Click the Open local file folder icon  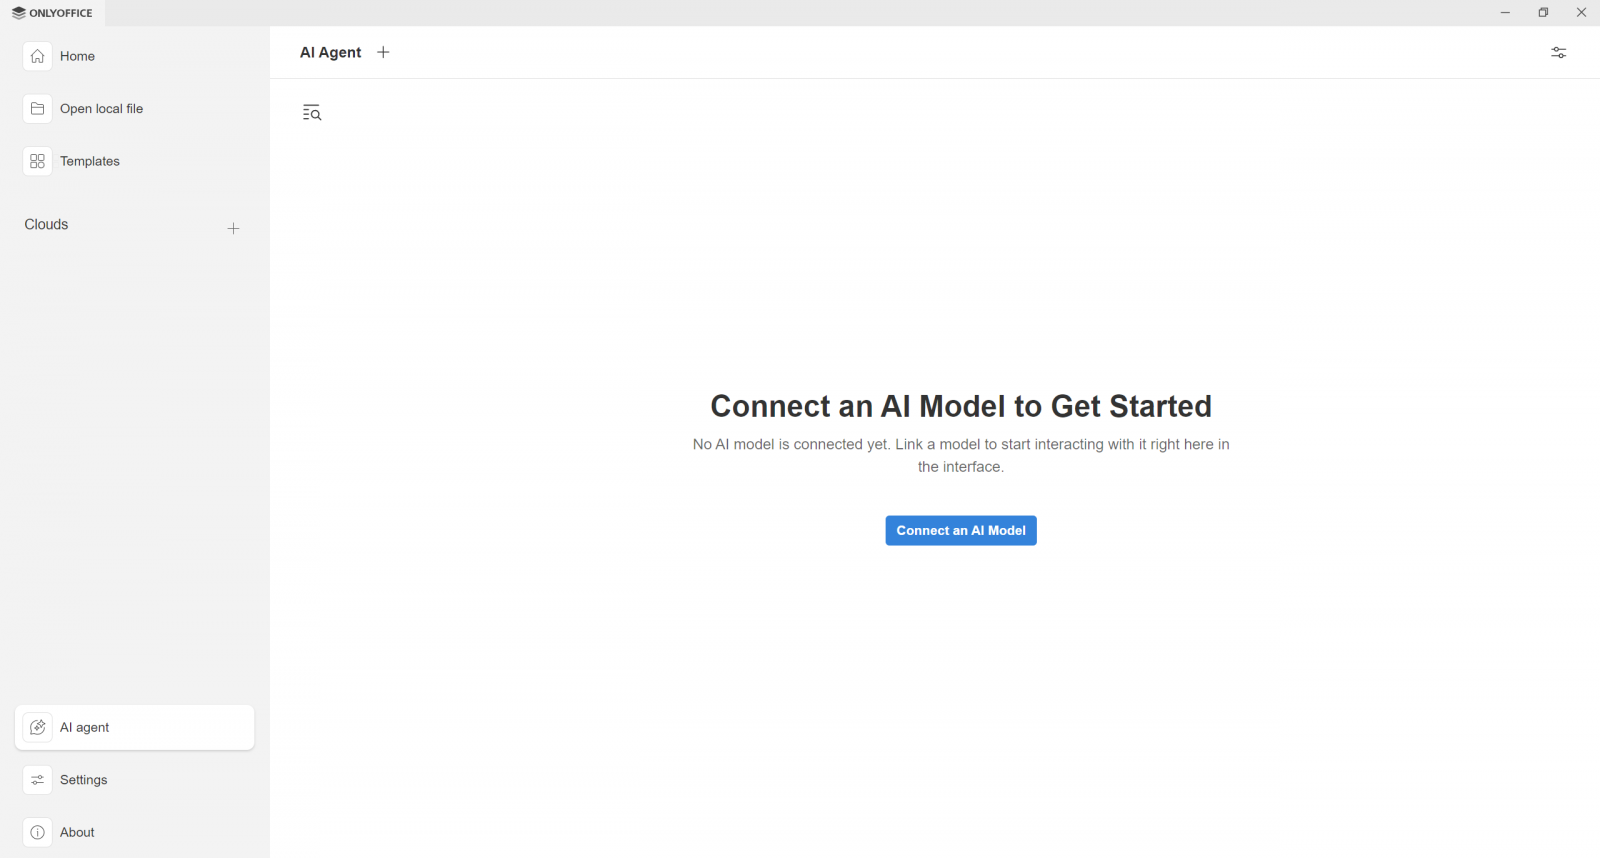[x=37, y=109]
